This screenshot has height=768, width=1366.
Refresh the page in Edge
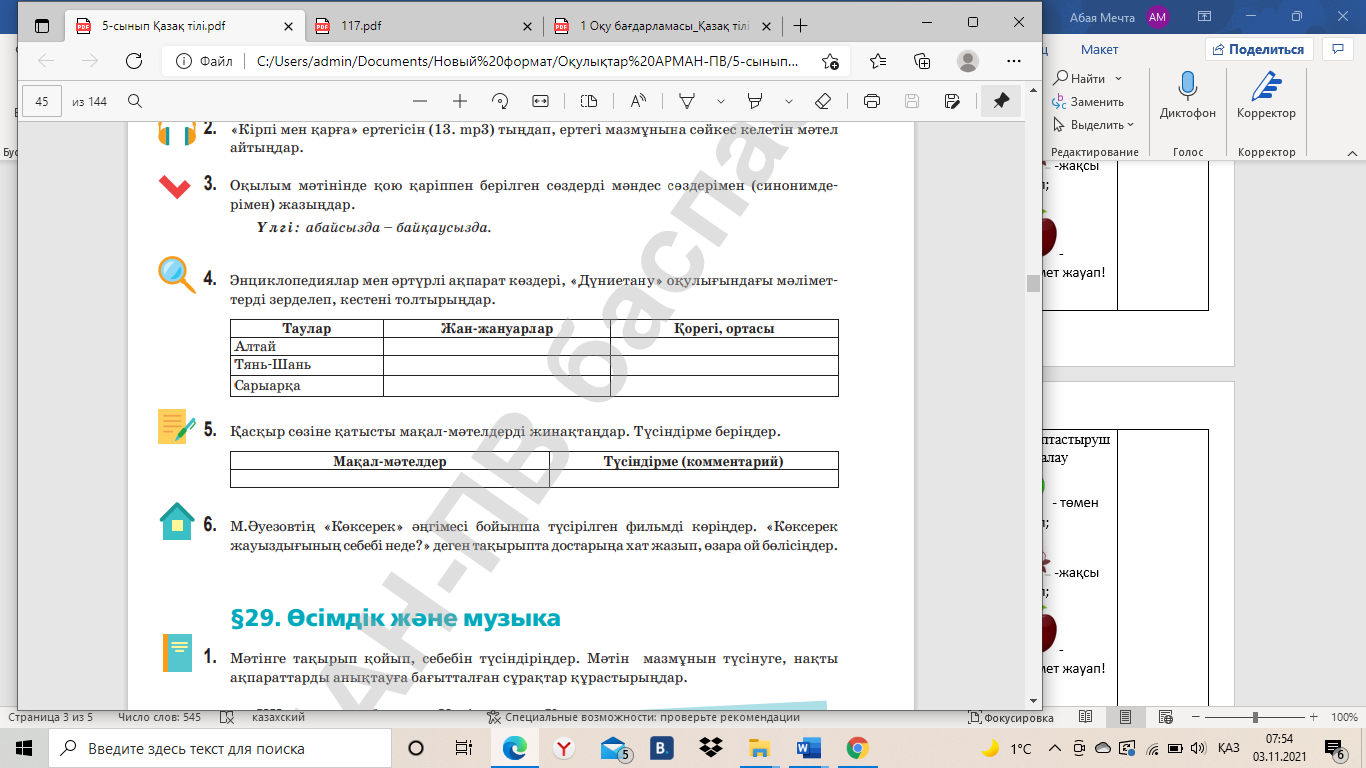click(x=134, y=61)
